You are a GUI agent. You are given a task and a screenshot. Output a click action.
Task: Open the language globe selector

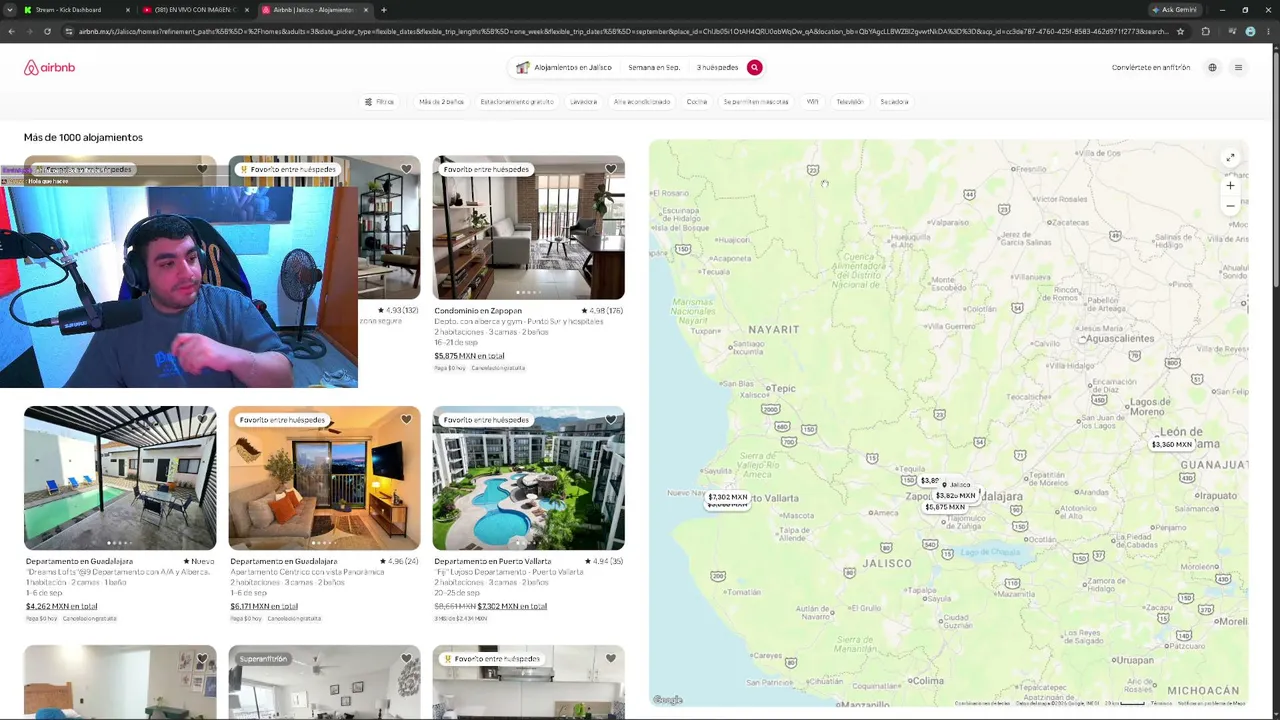pos(1212,67)
